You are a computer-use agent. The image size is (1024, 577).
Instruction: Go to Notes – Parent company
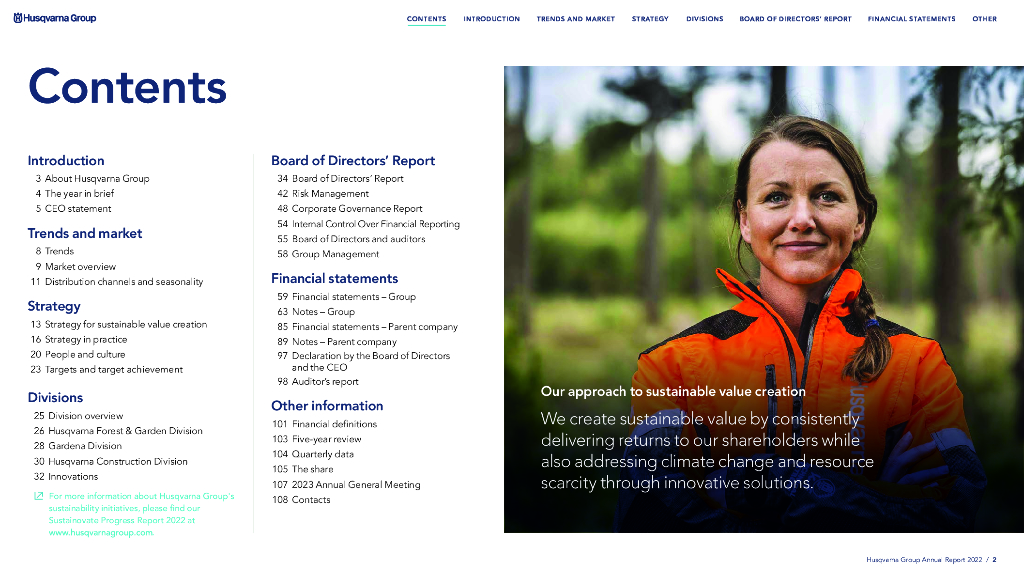pos(337,341)
